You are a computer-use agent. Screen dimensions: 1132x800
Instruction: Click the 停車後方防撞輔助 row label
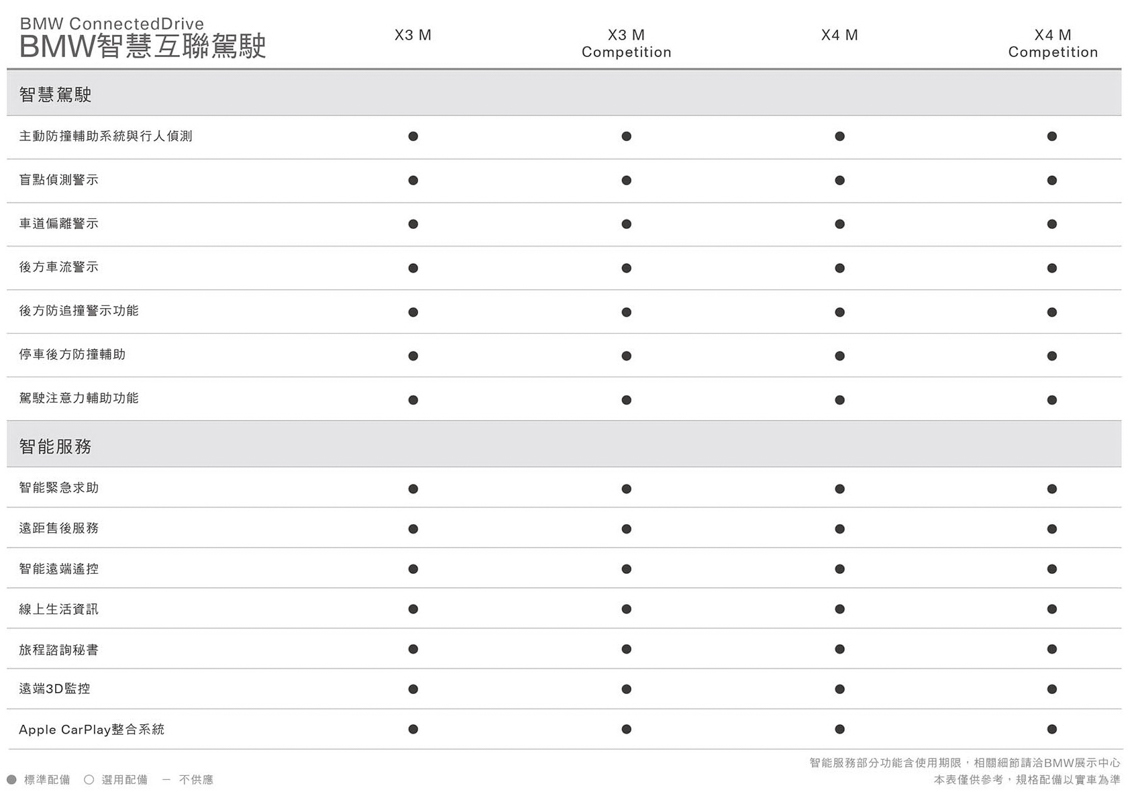72,355
